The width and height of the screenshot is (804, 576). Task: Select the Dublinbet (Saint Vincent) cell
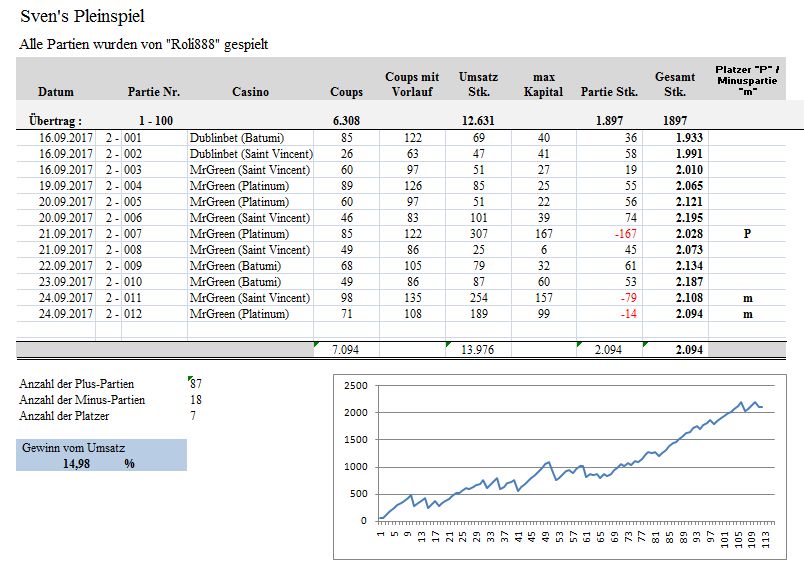[x=251, y=153]
